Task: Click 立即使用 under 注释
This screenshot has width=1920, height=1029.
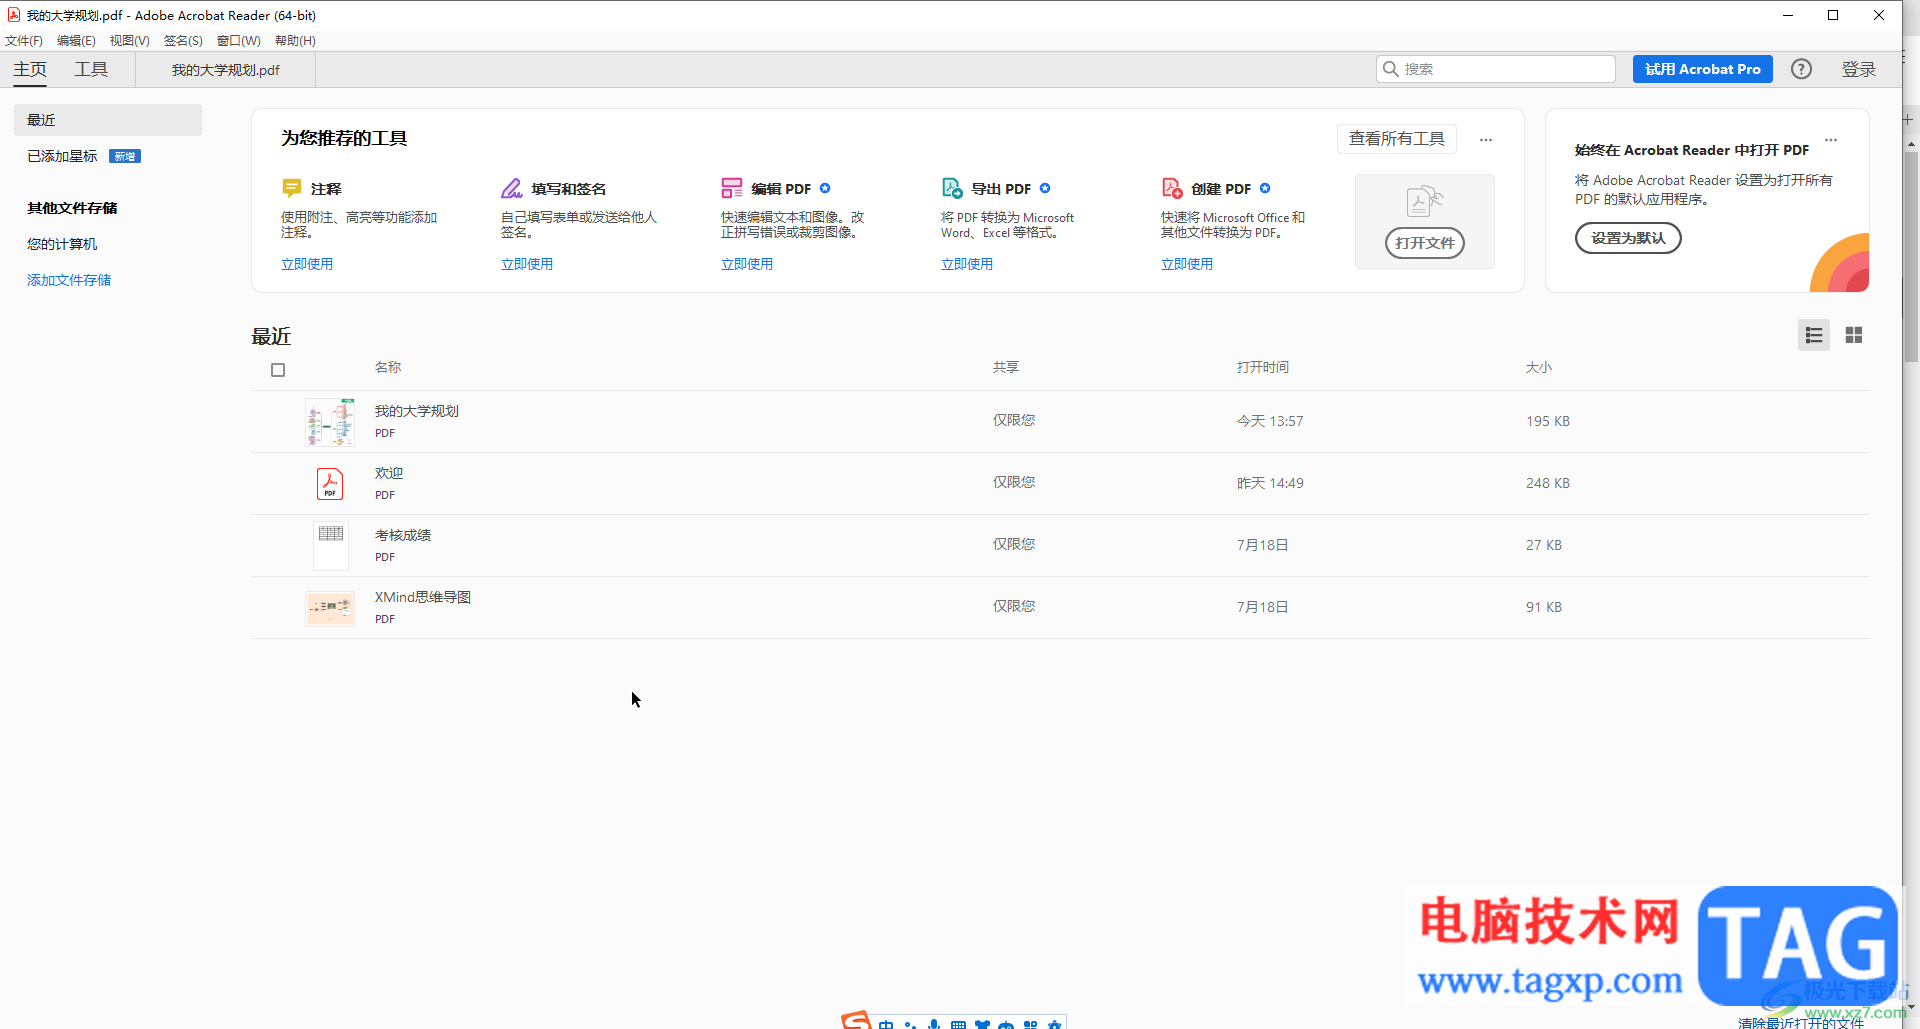Action: pyautogui.click(x=307, y=264)
